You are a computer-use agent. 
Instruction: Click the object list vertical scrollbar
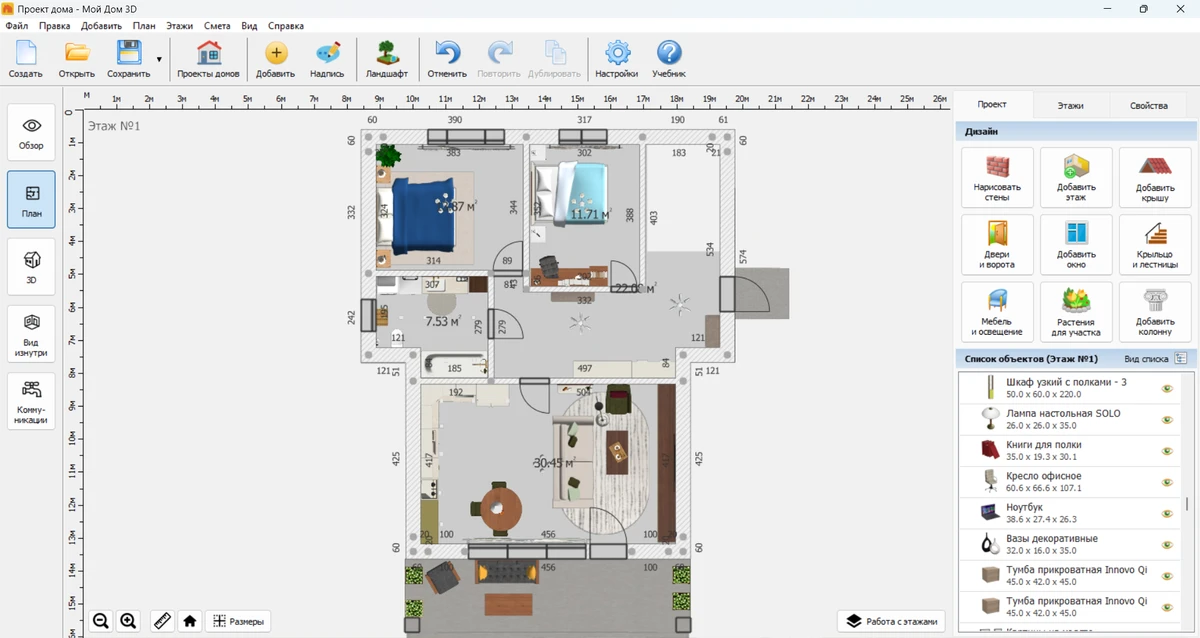pyautogui.click(x=1189, y=500)
